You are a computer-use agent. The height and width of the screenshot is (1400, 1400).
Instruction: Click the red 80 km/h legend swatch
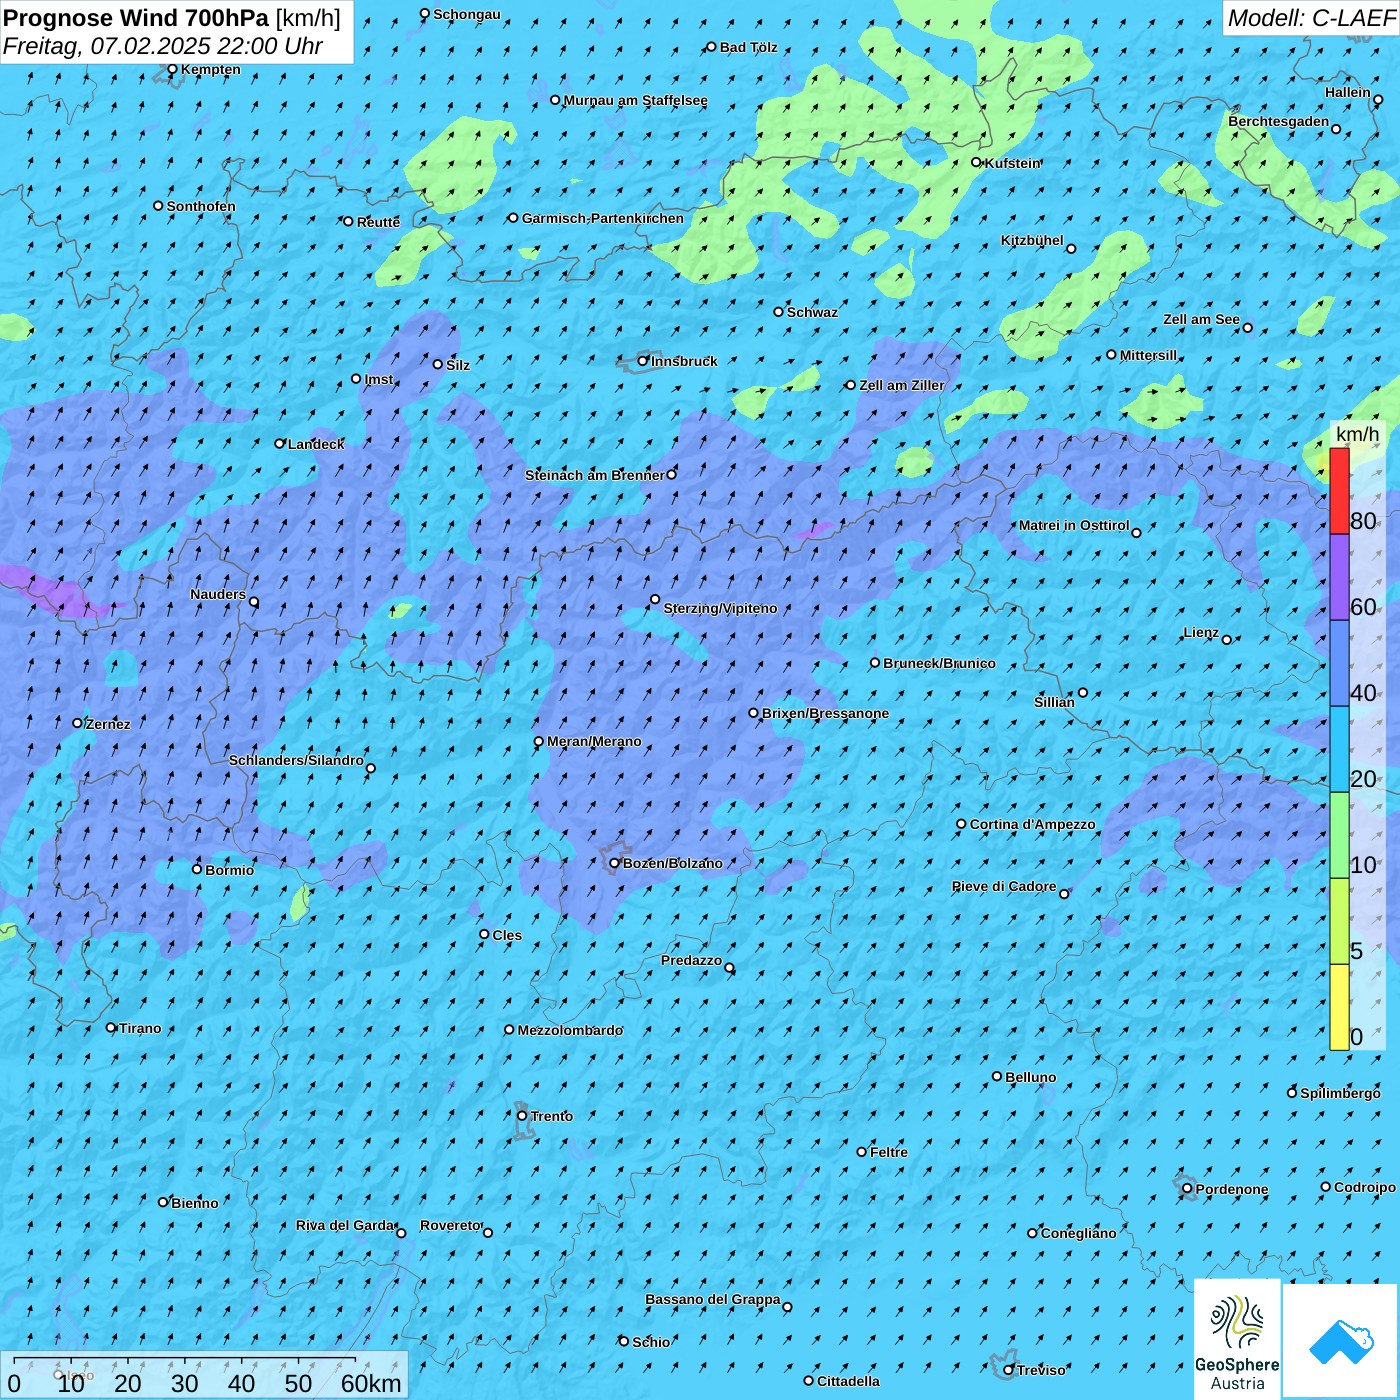pyautogui.click(x=1339, y=491)
